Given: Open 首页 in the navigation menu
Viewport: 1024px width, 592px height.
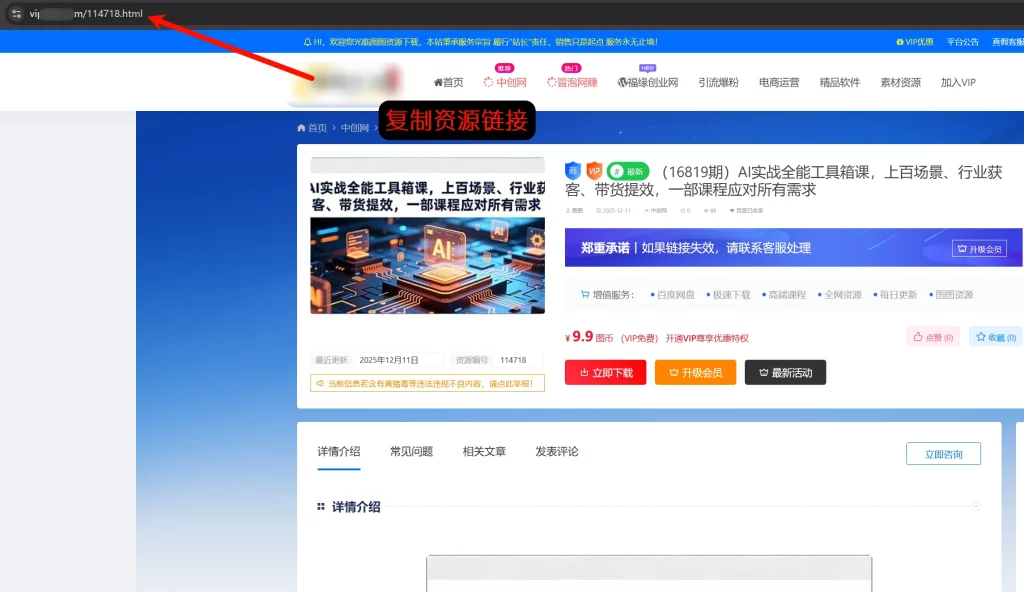Looking at the screenshot, I should (x=448, y=82).
